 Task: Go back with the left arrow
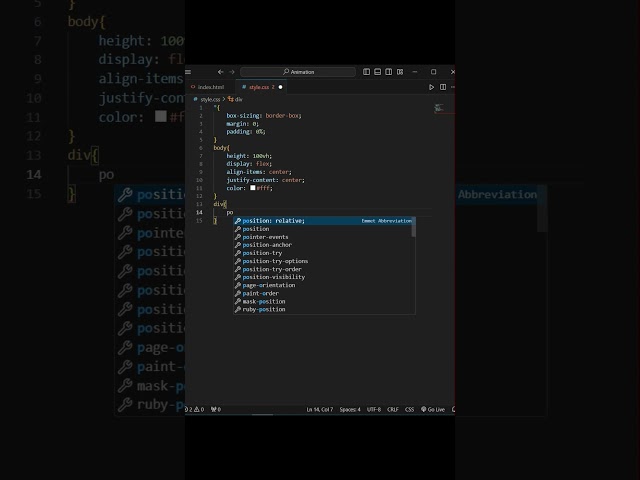pos(220,72)
